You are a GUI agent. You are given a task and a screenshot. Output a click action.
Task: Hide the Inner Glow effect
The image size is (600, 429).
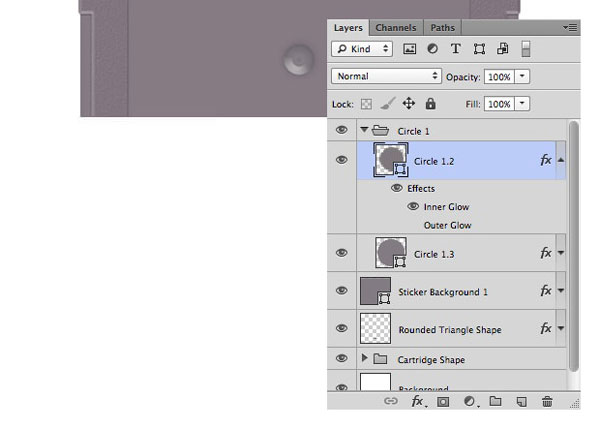[x=413, y=206]
